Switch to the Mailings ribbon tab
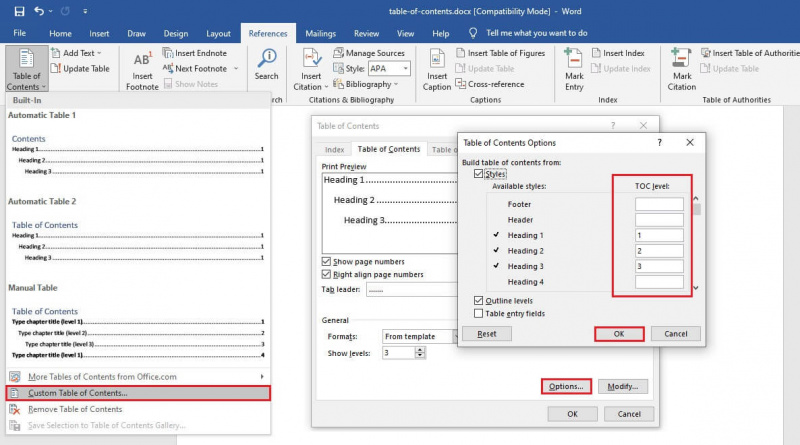 pos(320,34)
